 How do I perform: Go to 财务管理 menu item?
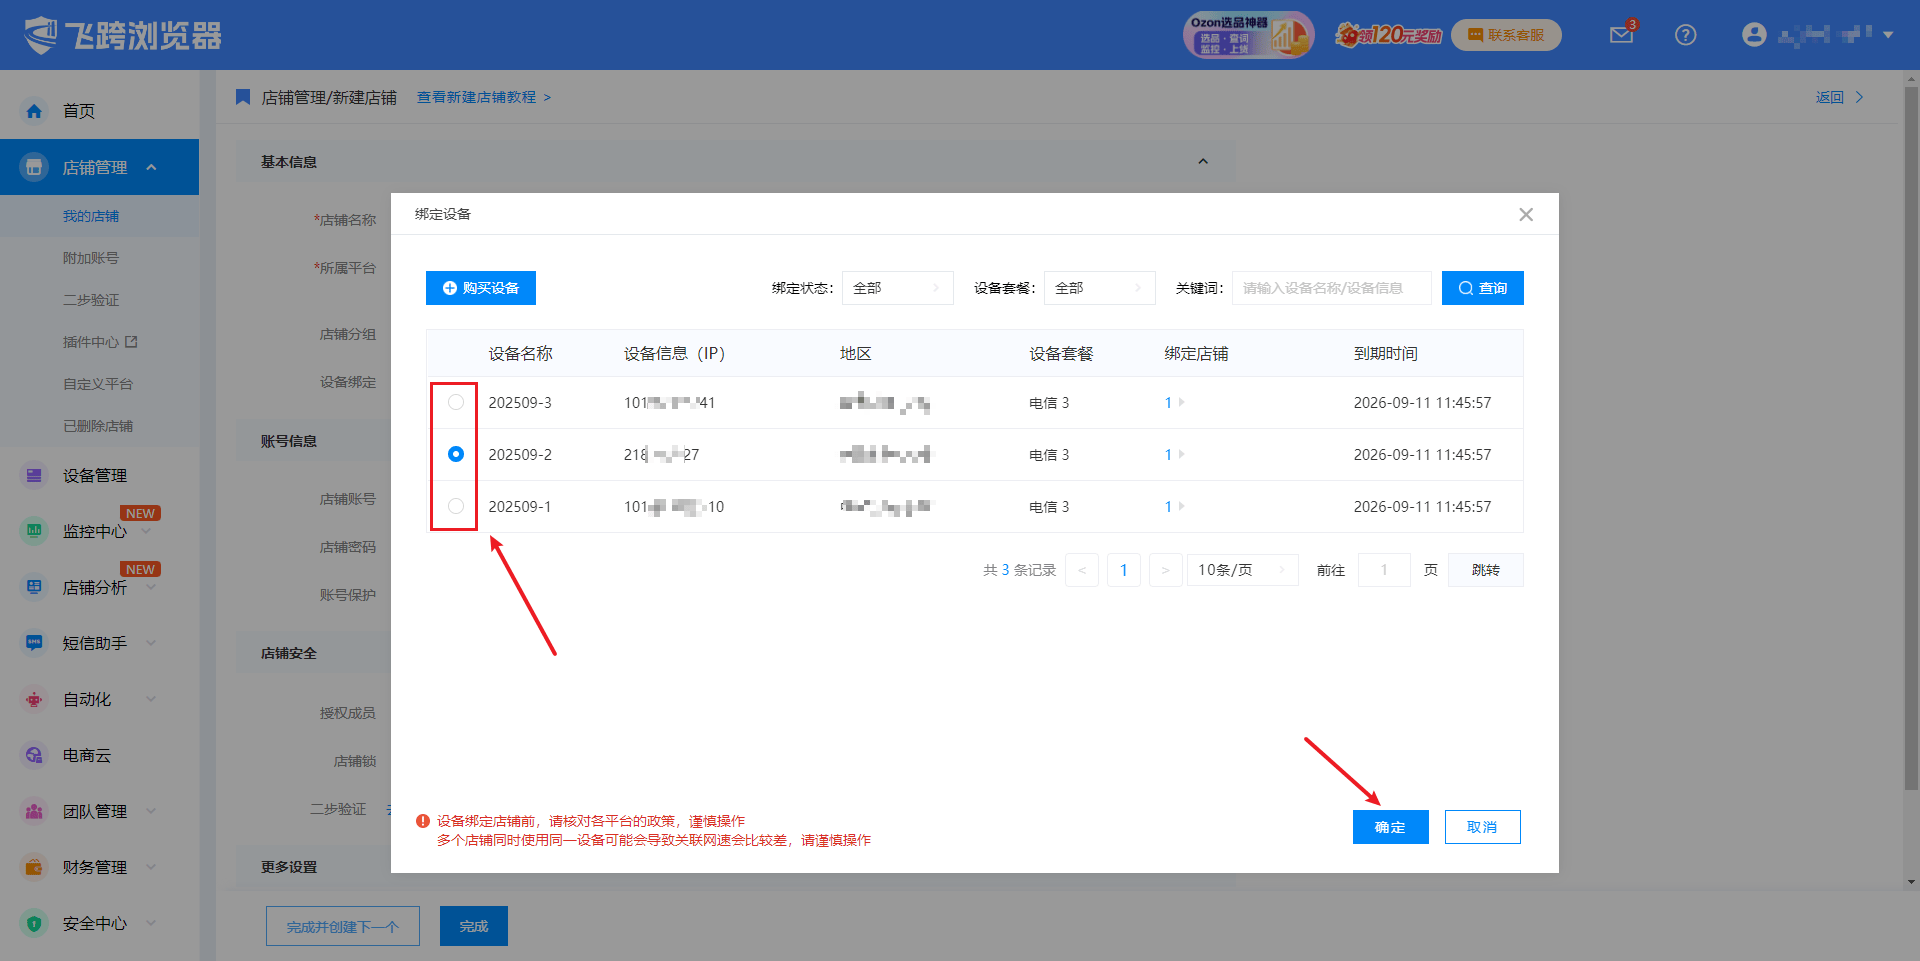(95, 868)
